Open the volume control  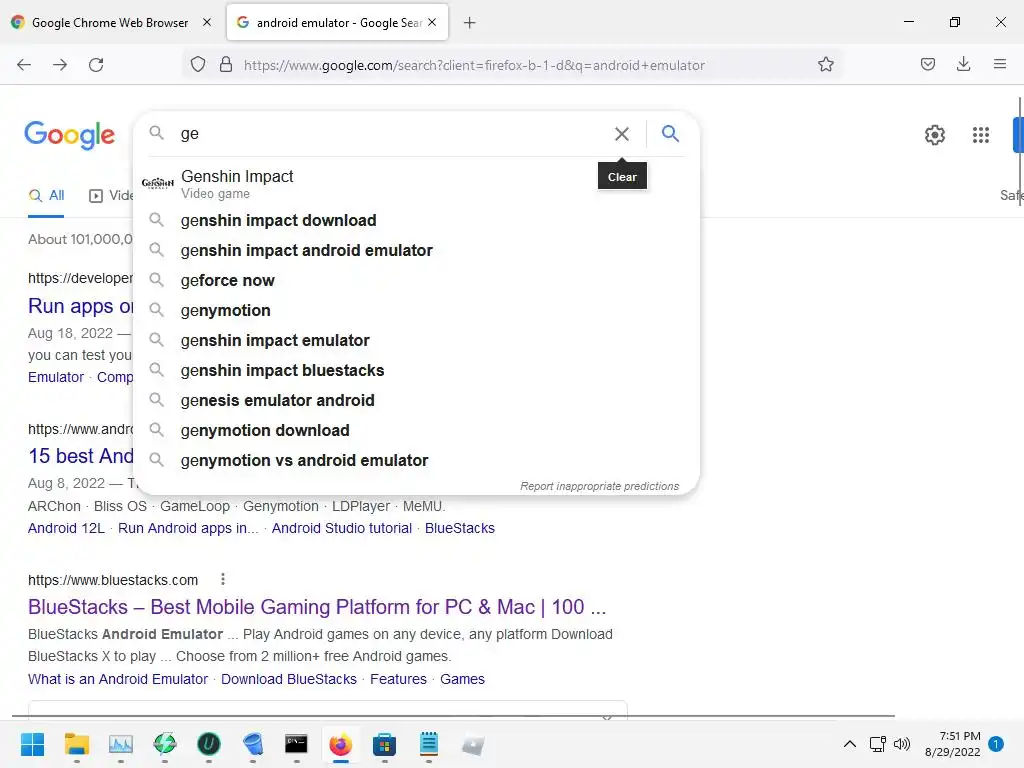pyautogui.click(x=902, y=744)
